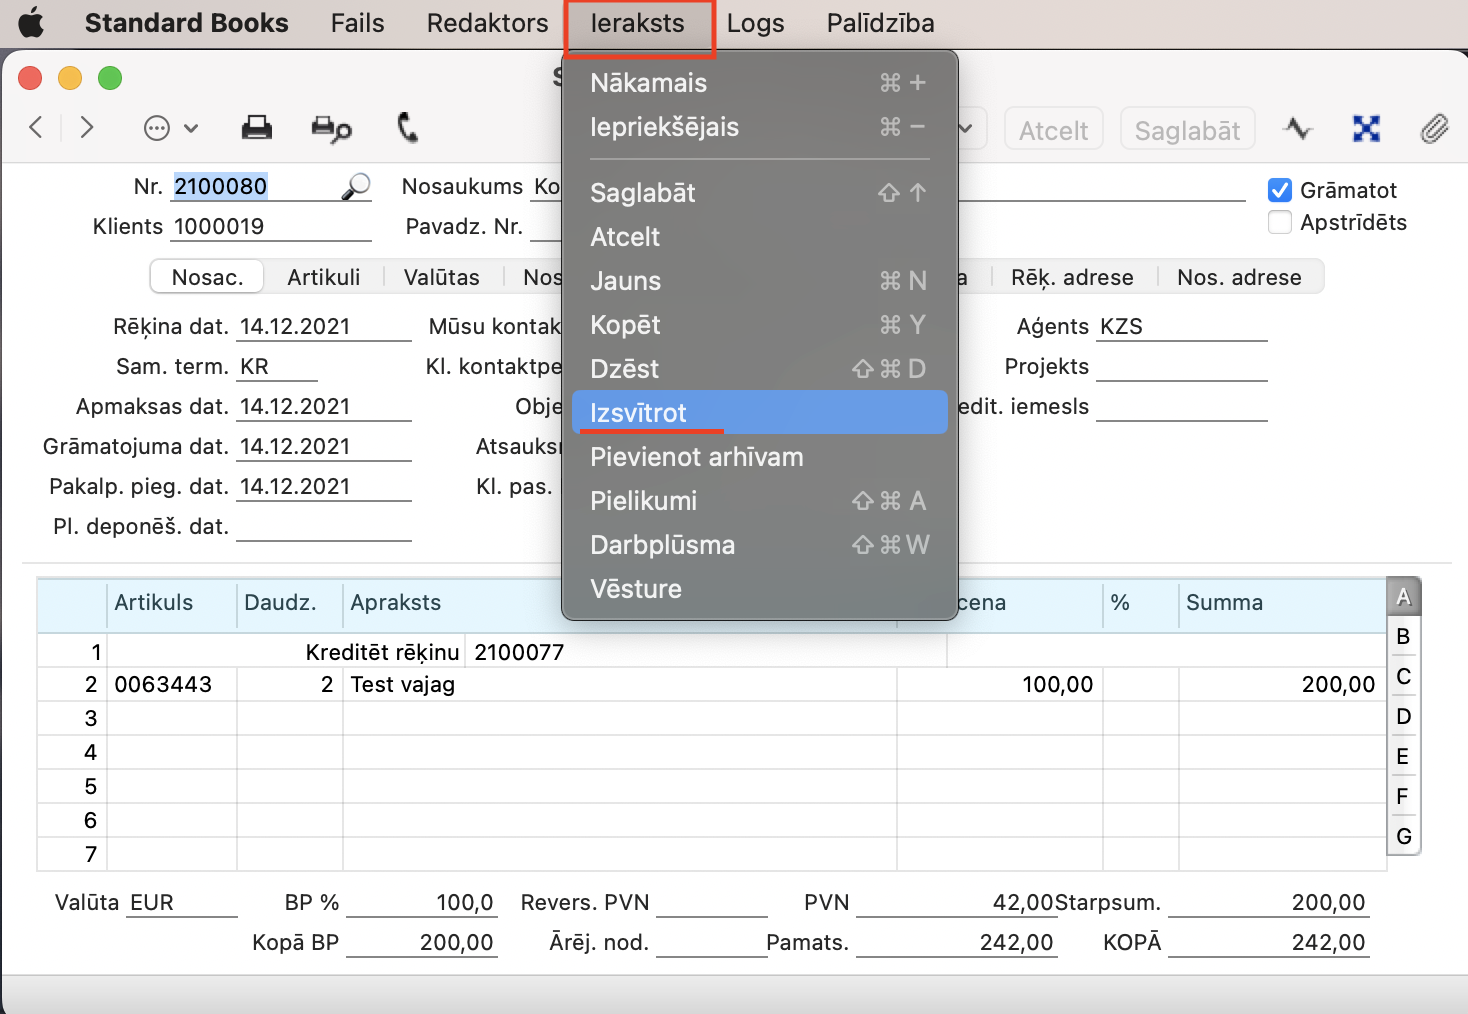Open the Apple menu
This screenshot has width=1468, height=1014.
point(32,23)
